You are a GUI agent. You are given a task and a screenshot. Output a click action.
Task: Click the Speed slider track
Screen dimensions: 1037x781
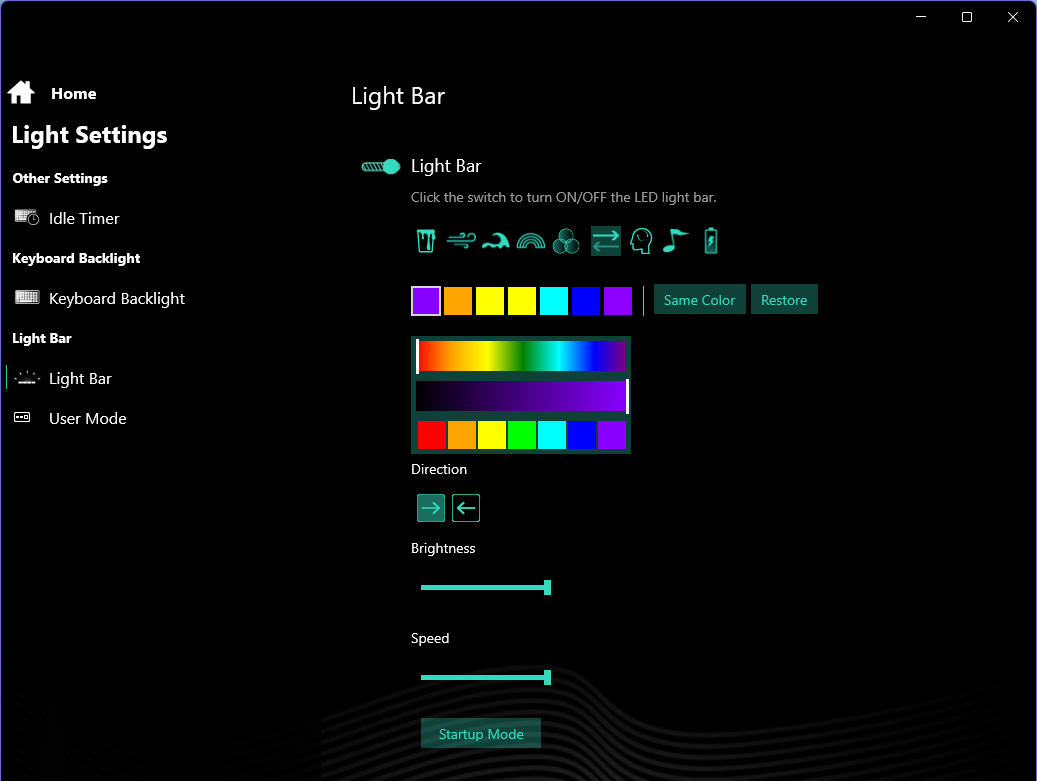(x=485, y=677)
